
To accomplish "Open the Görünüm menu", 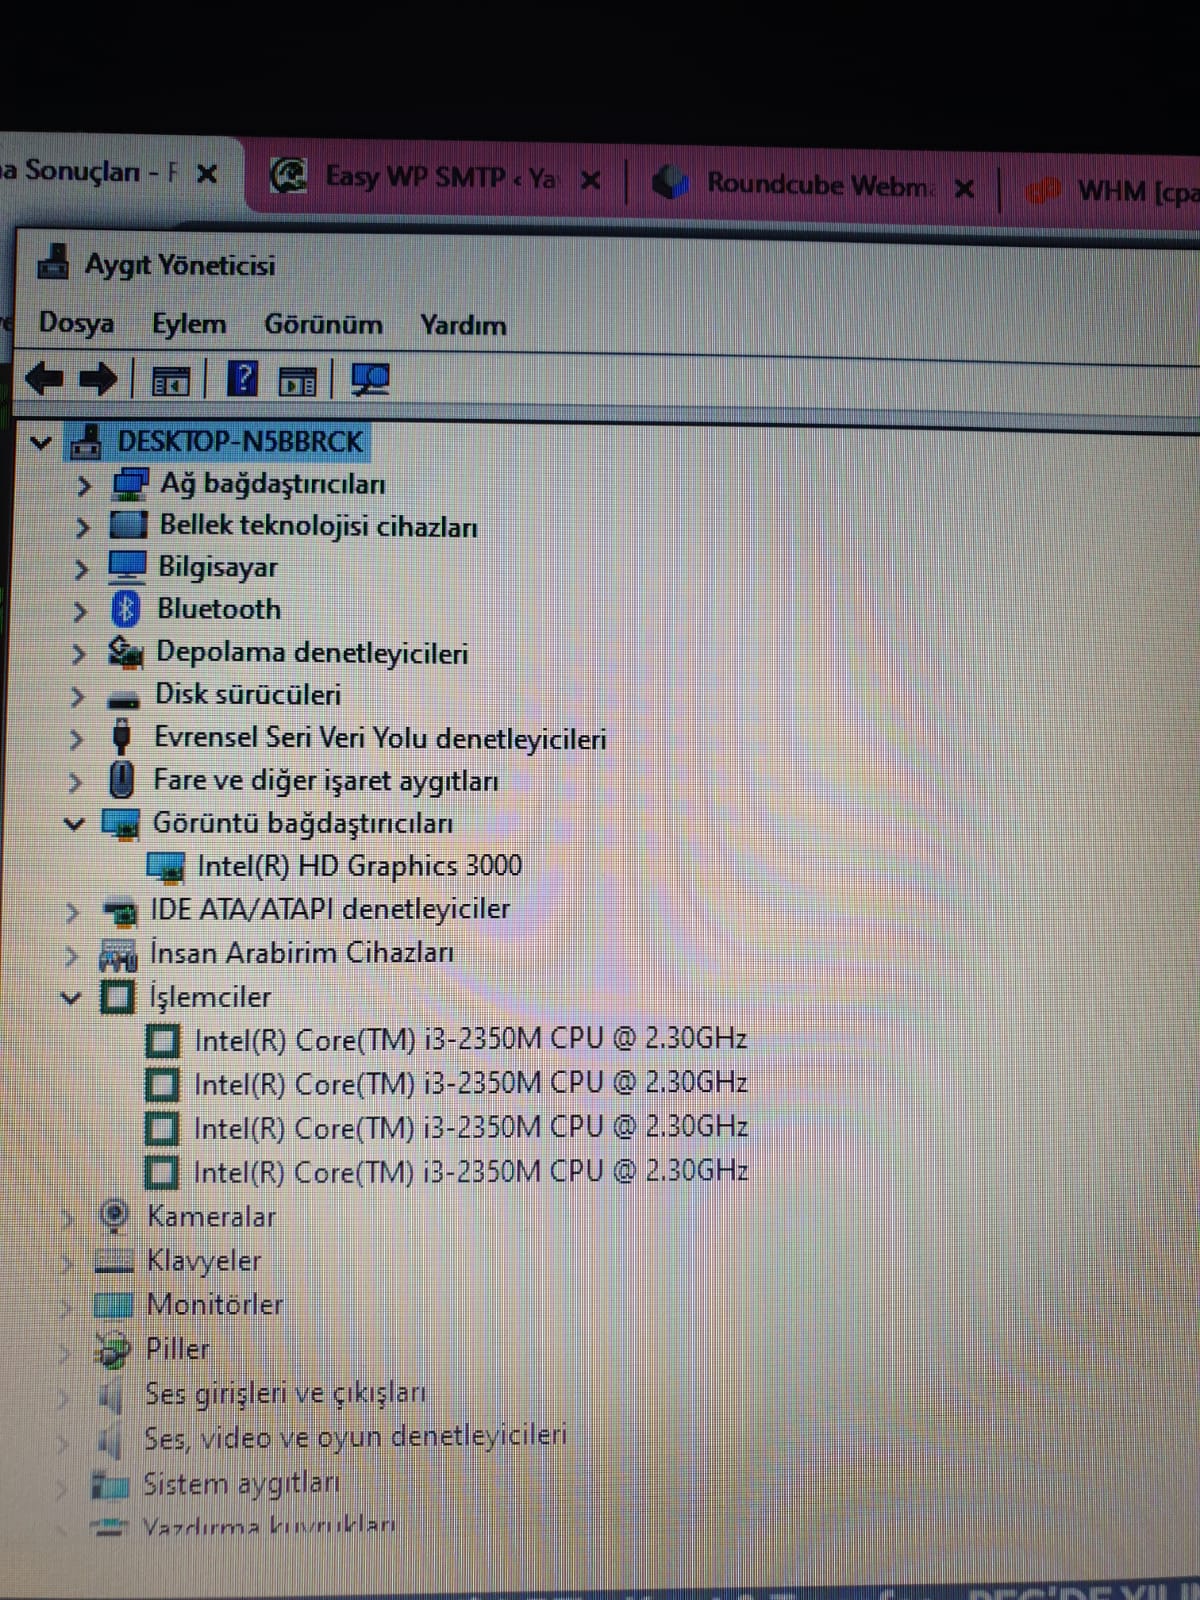I will (323, 325).
